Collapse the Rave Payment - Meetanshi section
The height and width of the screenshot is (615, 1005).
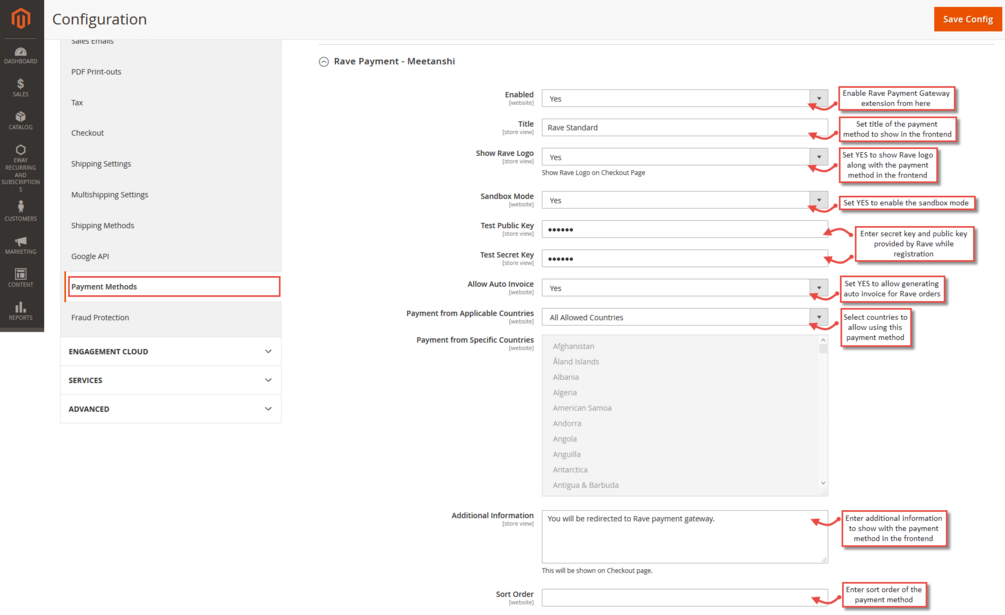[323, 62]
